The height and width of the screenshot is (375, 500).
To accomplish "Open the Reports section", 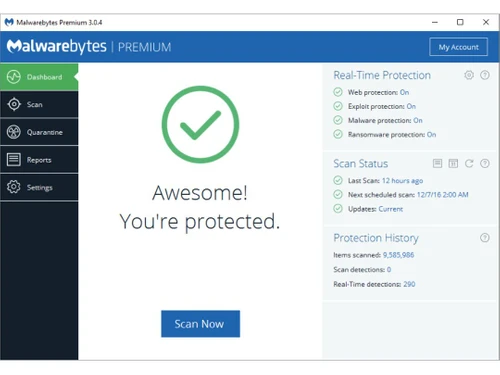I will click(x=39, y=160).
